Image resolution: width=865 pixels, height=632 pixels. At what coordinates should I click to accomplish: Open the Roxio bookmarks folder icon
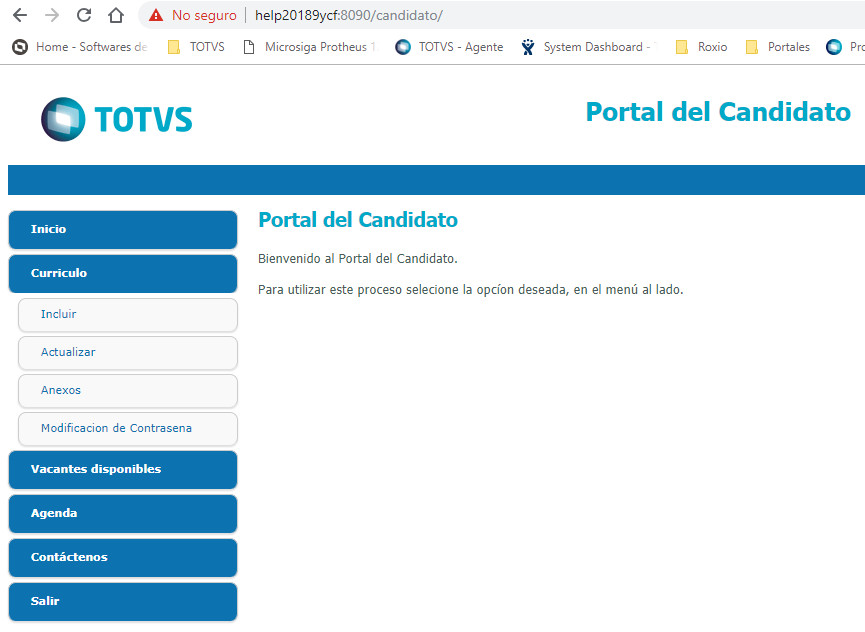(x=682, y=47)
